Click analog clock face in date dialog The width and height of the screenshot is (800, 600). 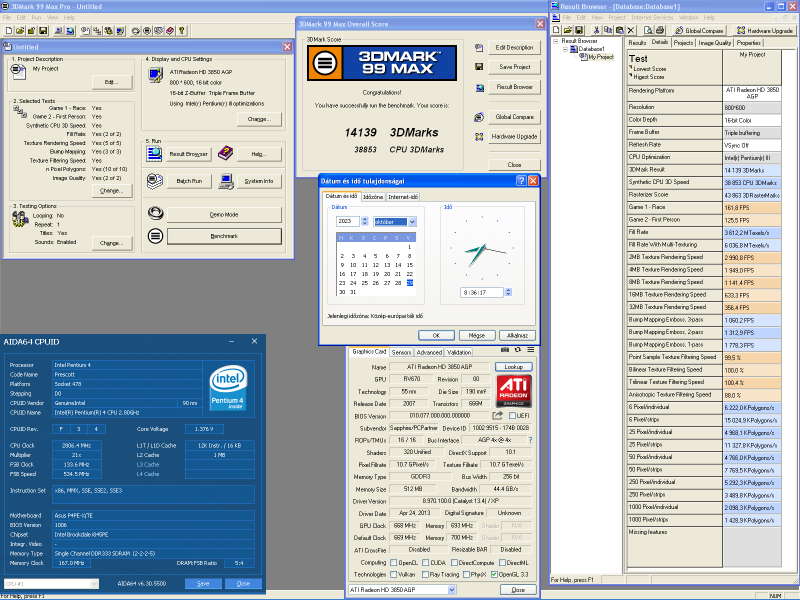[482, 249]
